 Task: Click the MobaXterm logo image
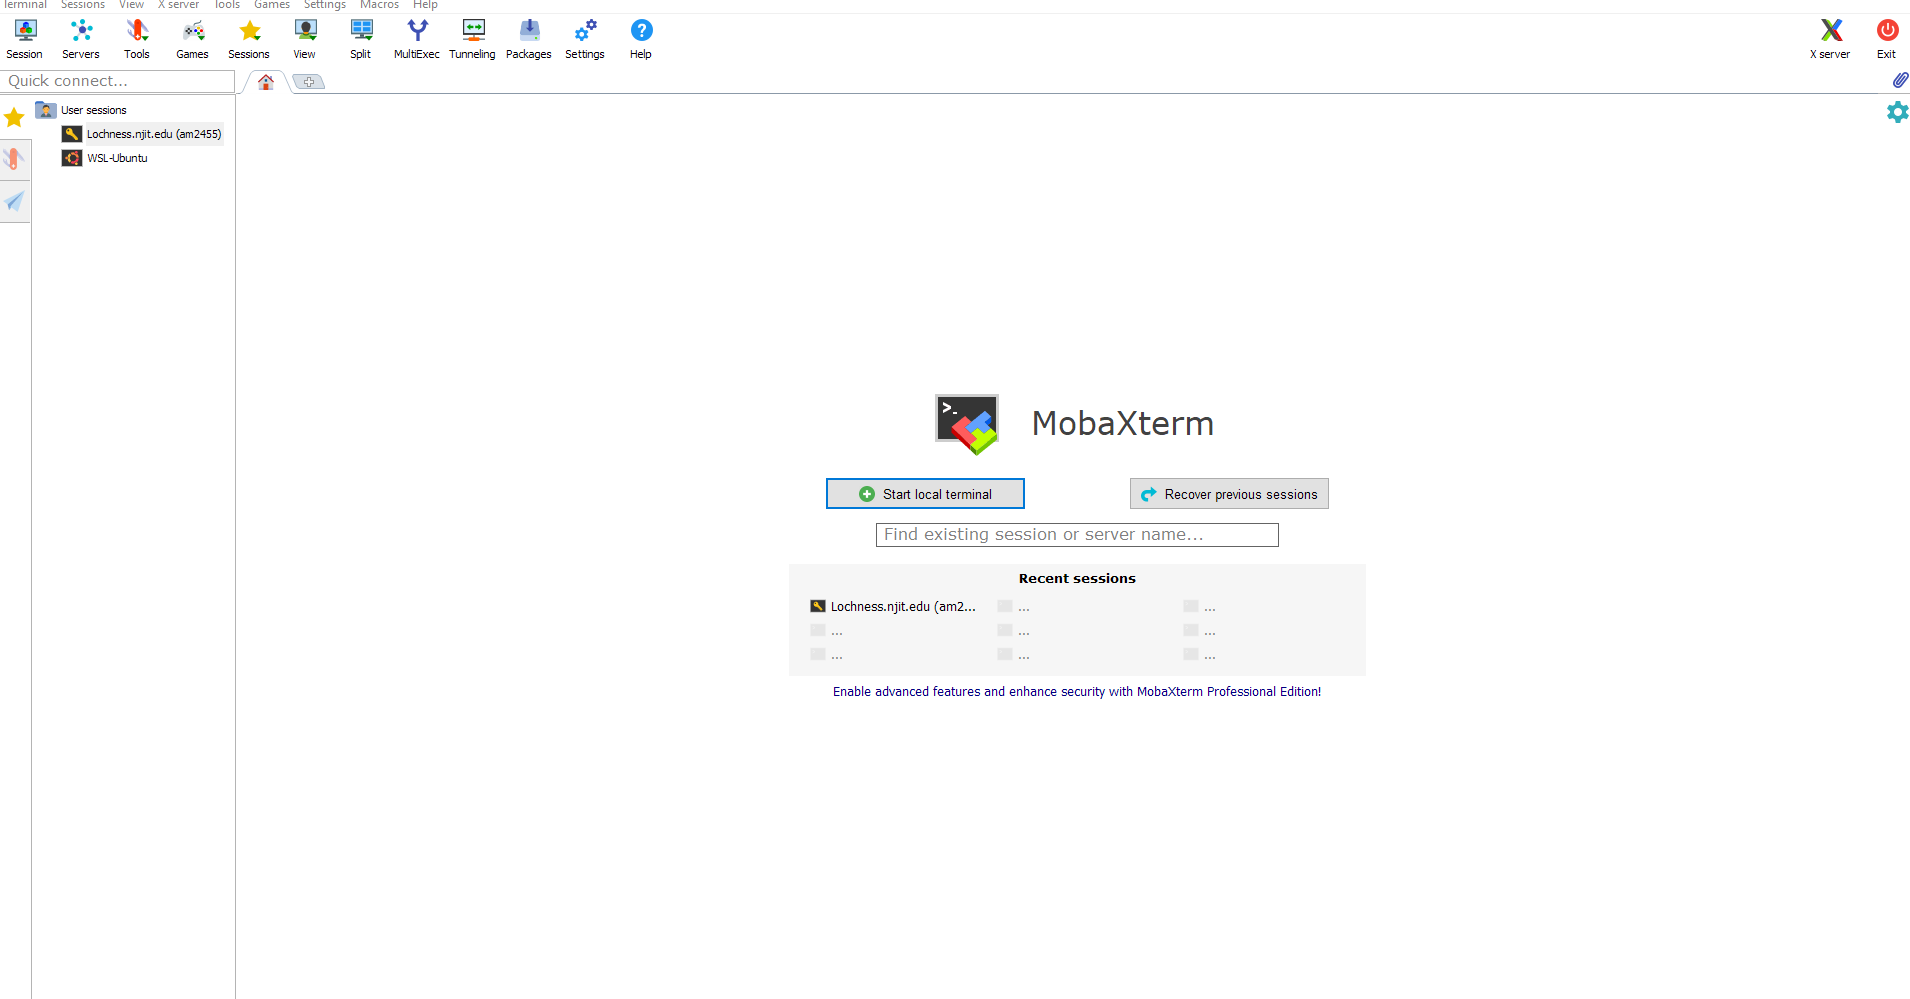[967, 424]
